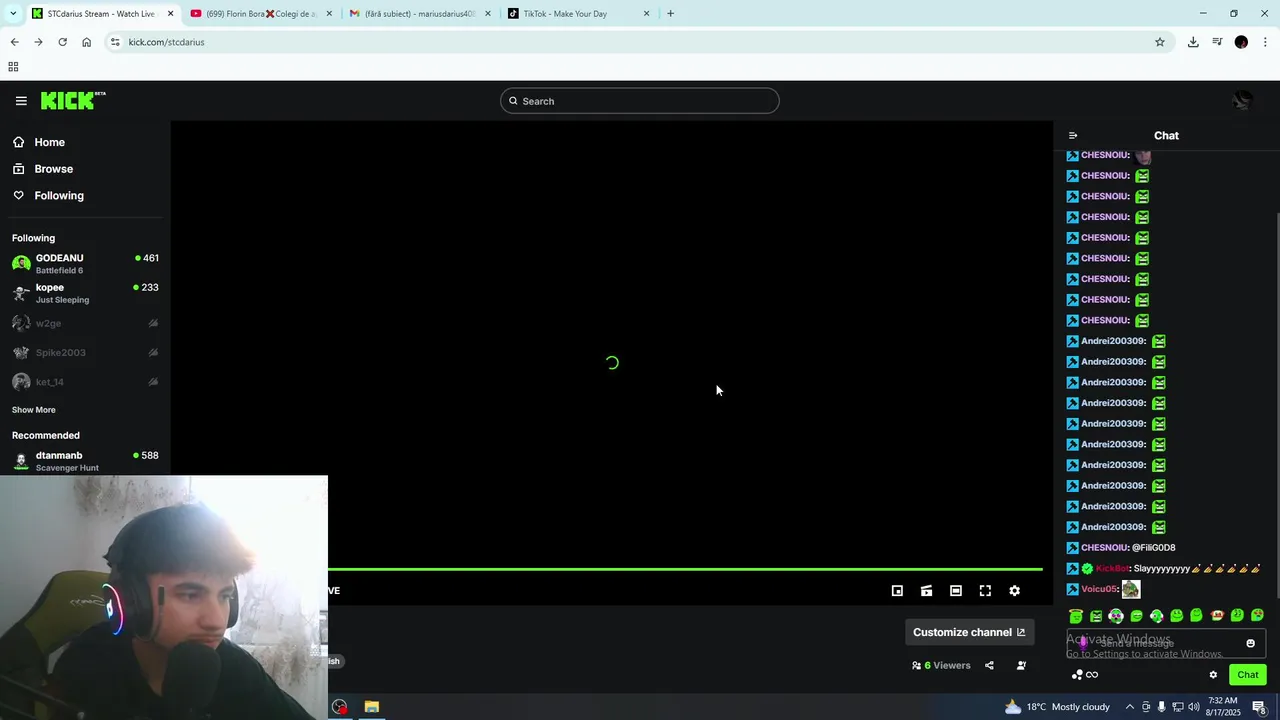Open chat settings gear beside Chat button

1213,675
